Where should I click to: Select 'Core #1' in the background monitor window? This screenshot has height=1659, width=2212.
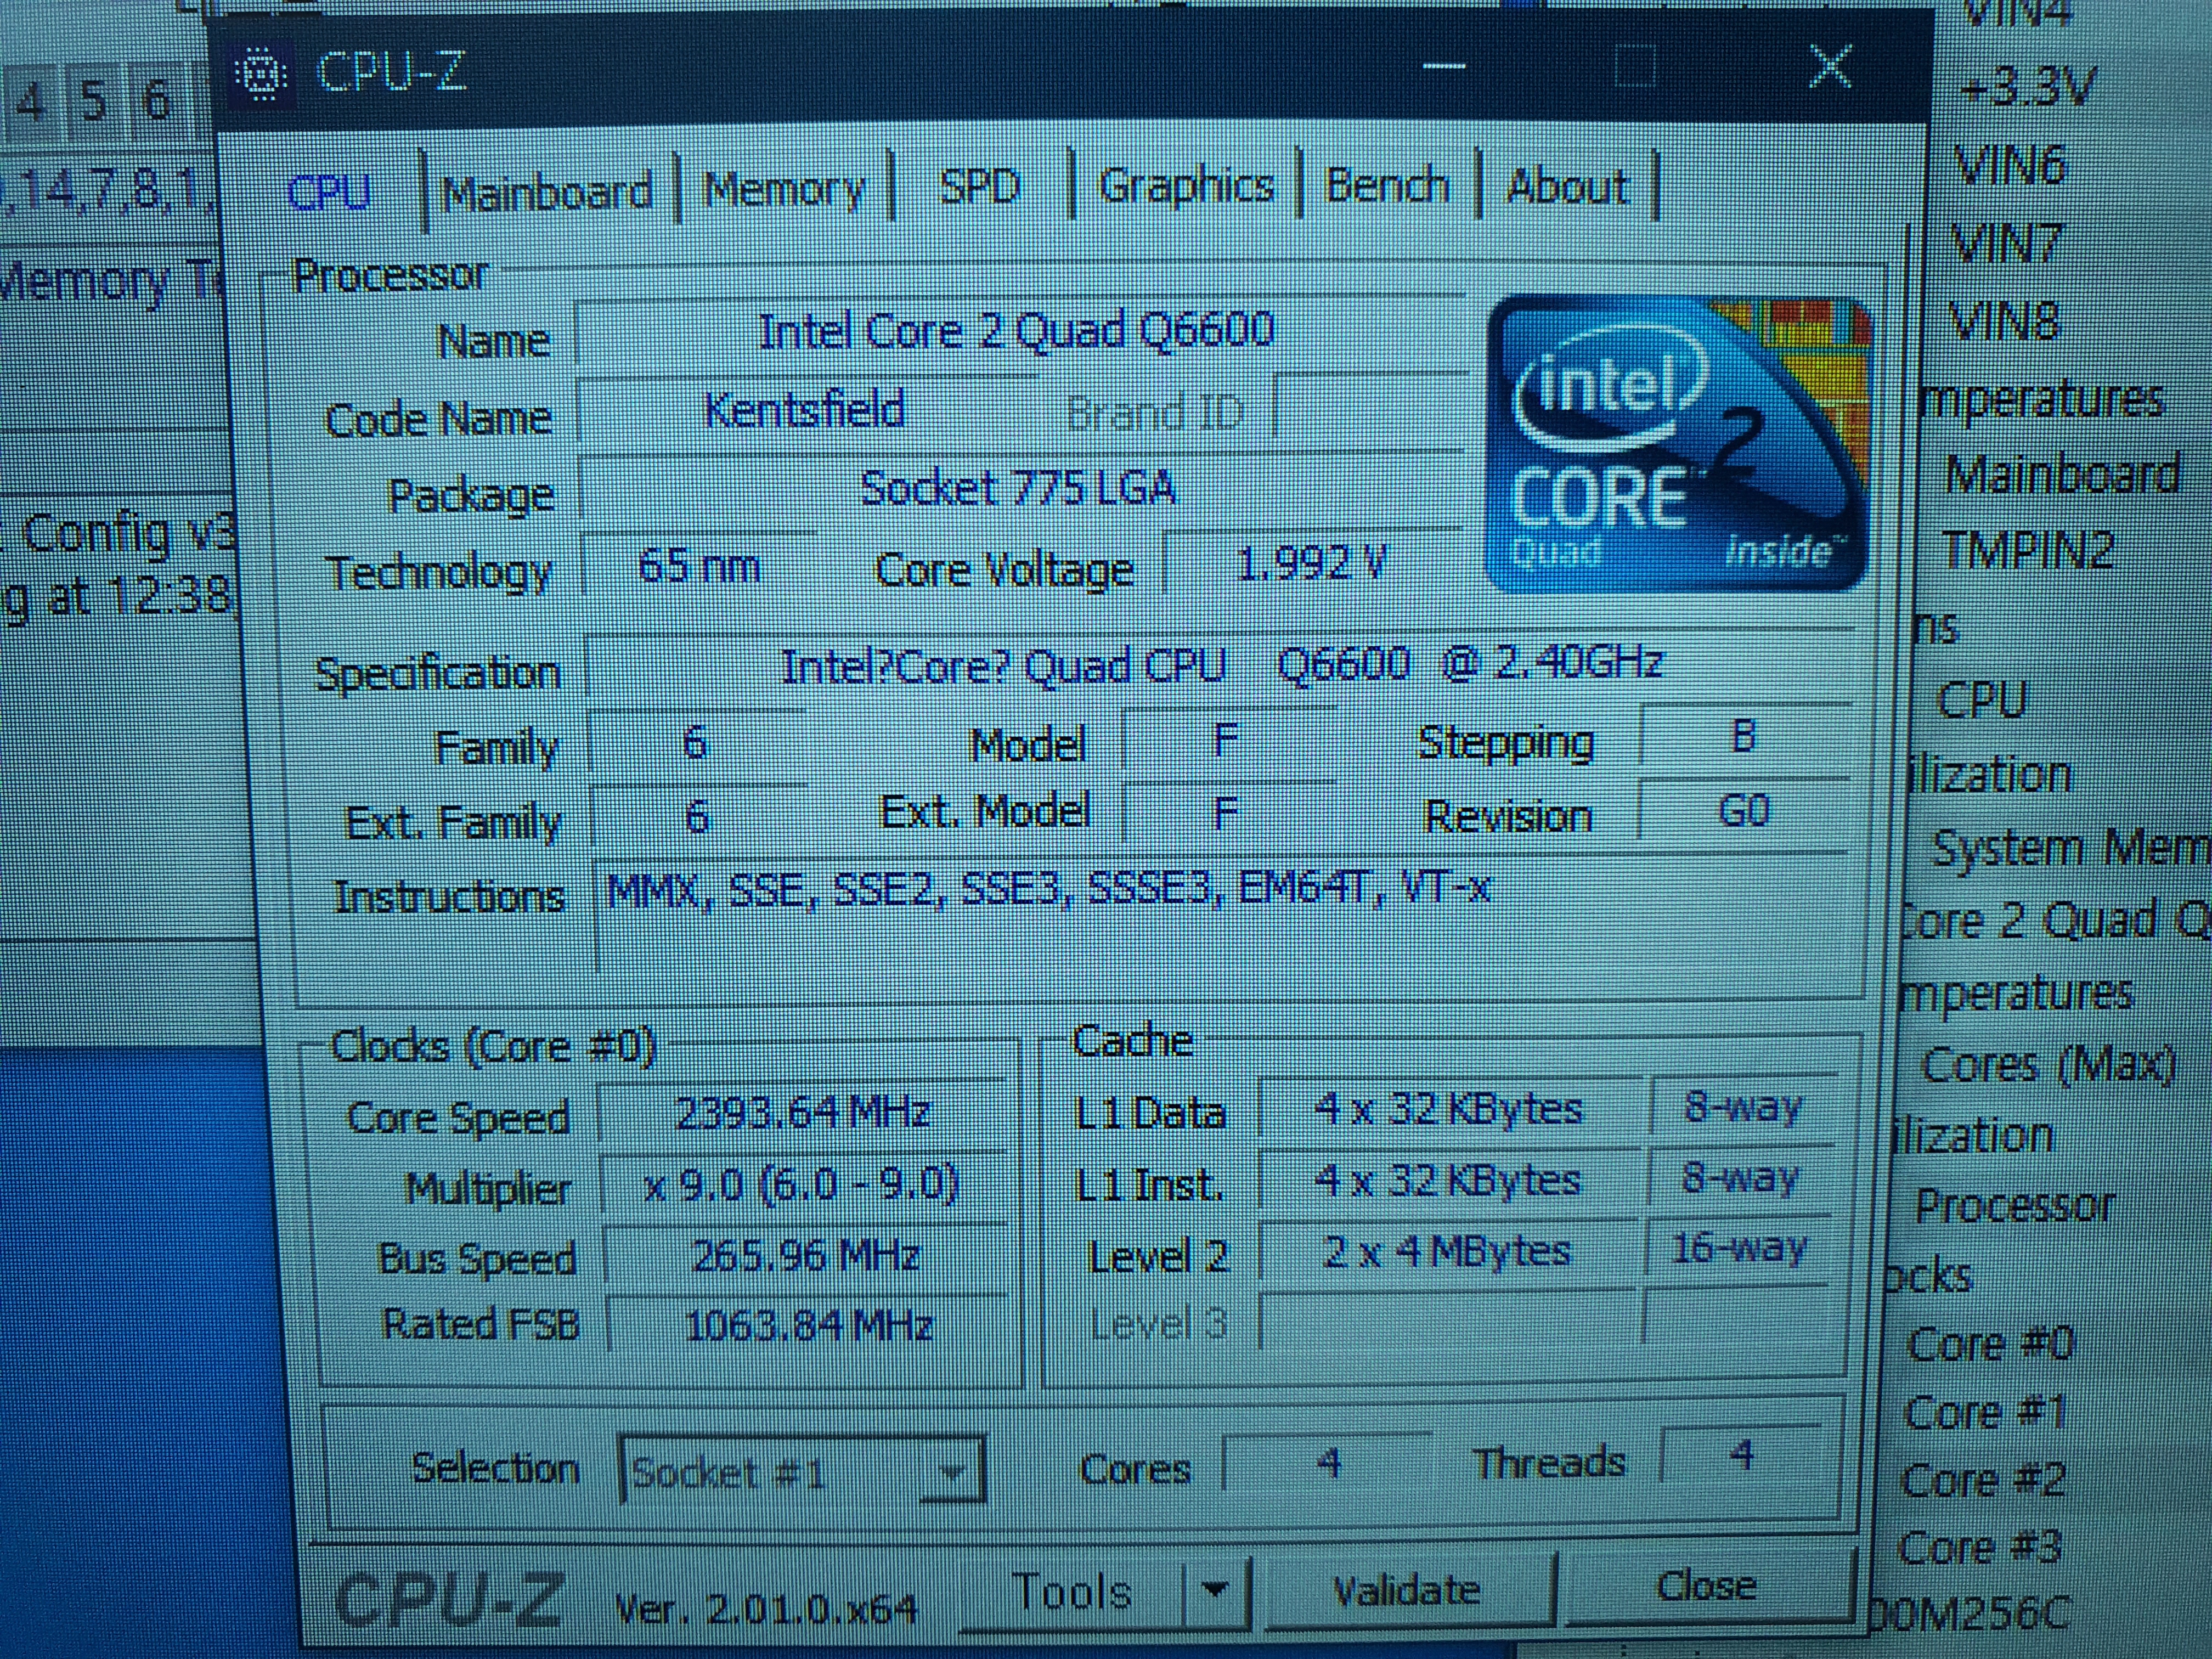[1984, 1412]
